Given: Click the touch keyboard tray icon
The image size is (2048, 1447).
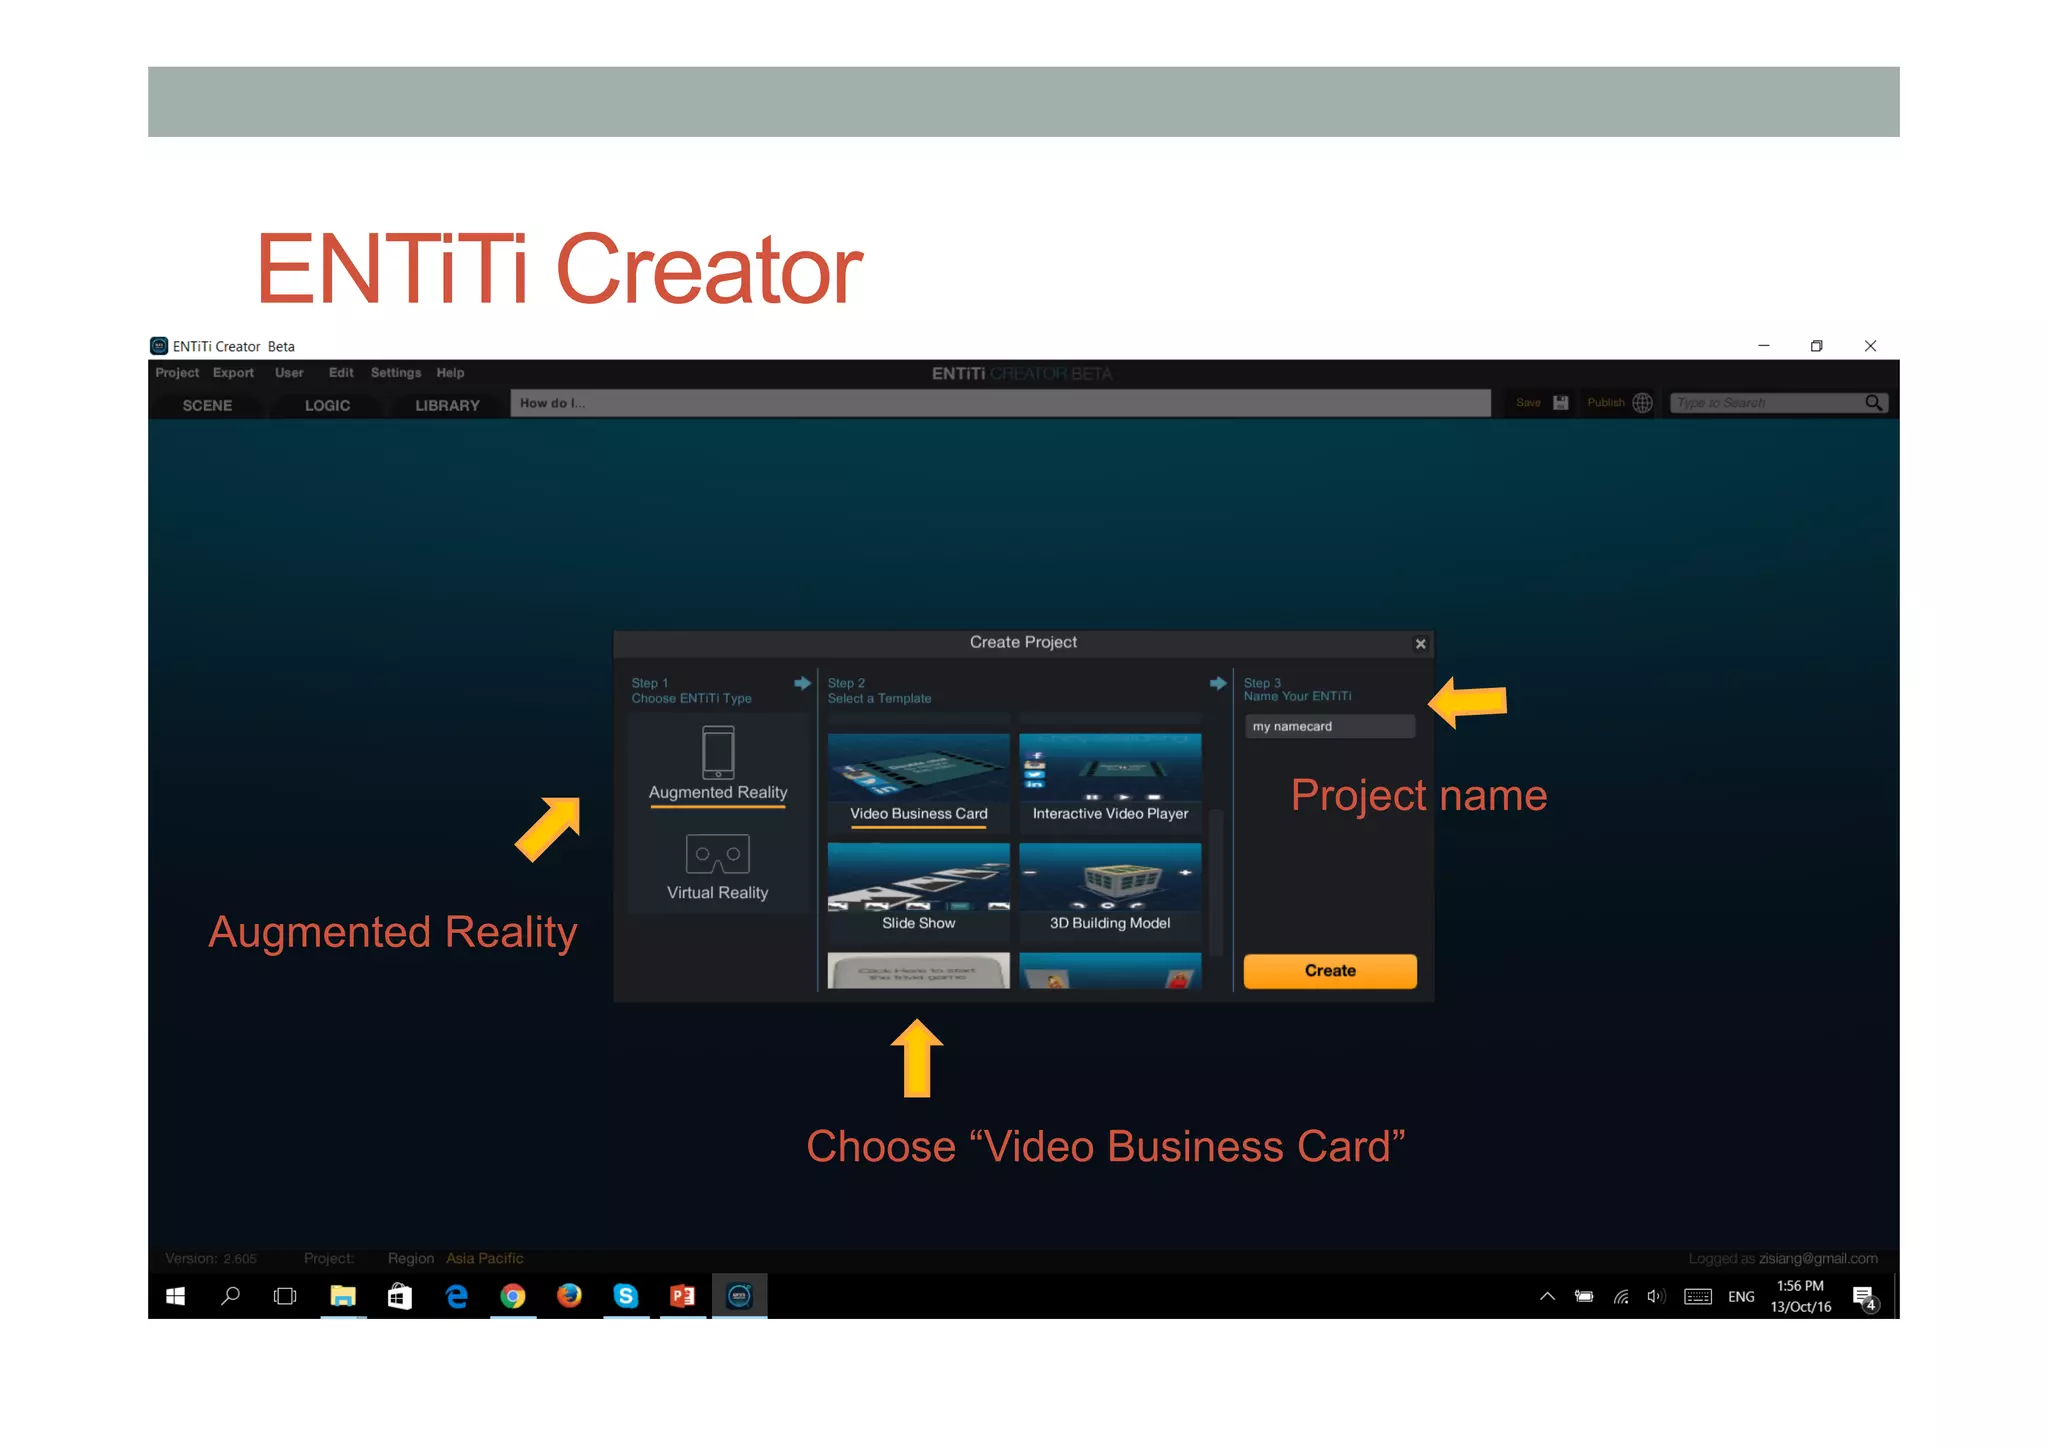Looking at the screenshot, I should point(1698,1297).
